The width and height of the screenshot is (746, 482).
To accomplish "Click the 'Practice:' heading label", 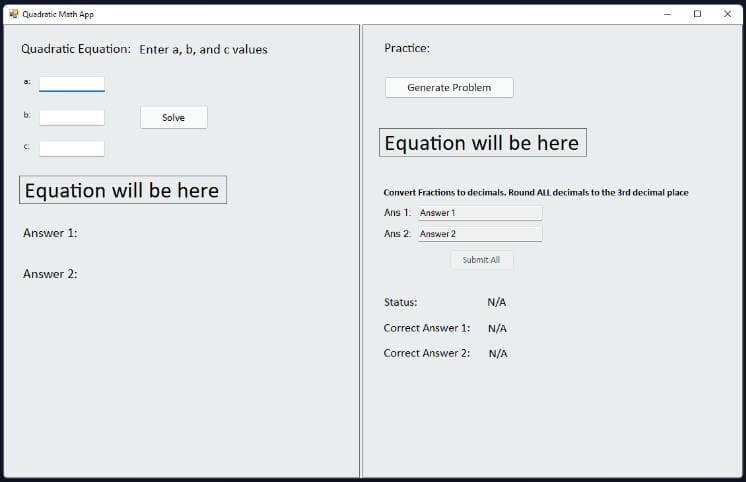I will pos(407,48).
